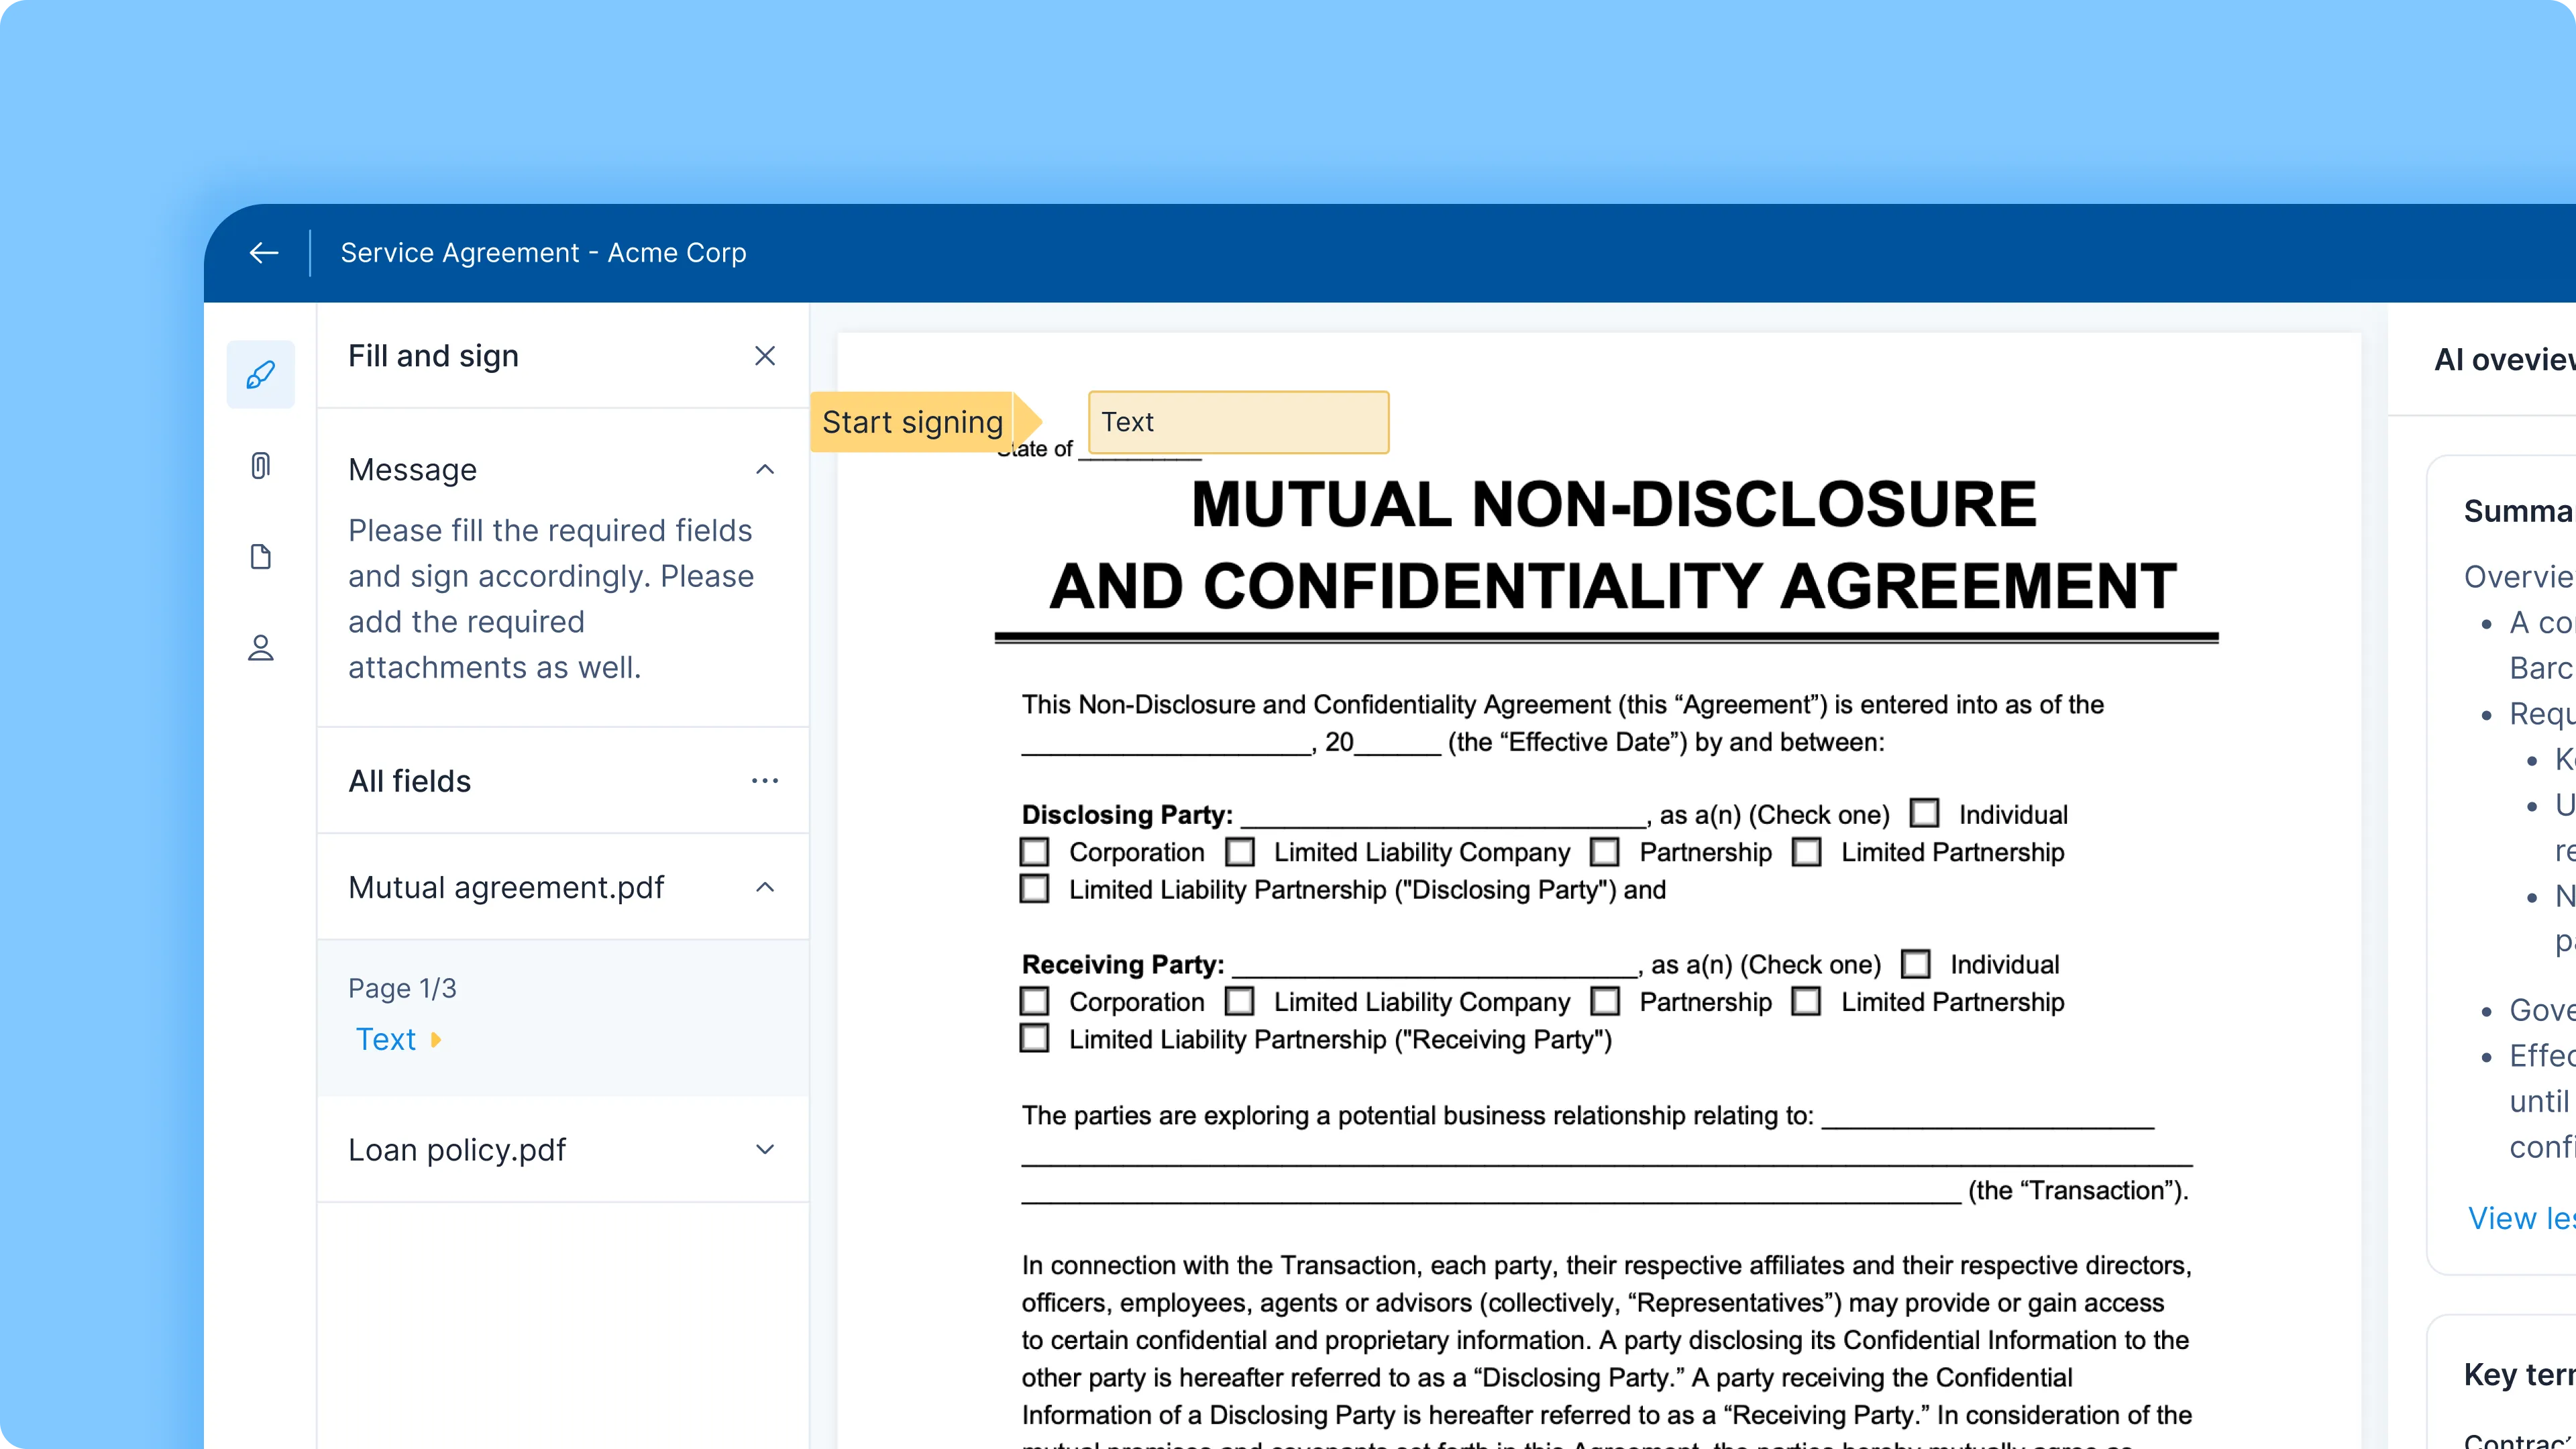
Task: Click yellow arrow next to Text field item
Action: click(x=436, y=1040)
